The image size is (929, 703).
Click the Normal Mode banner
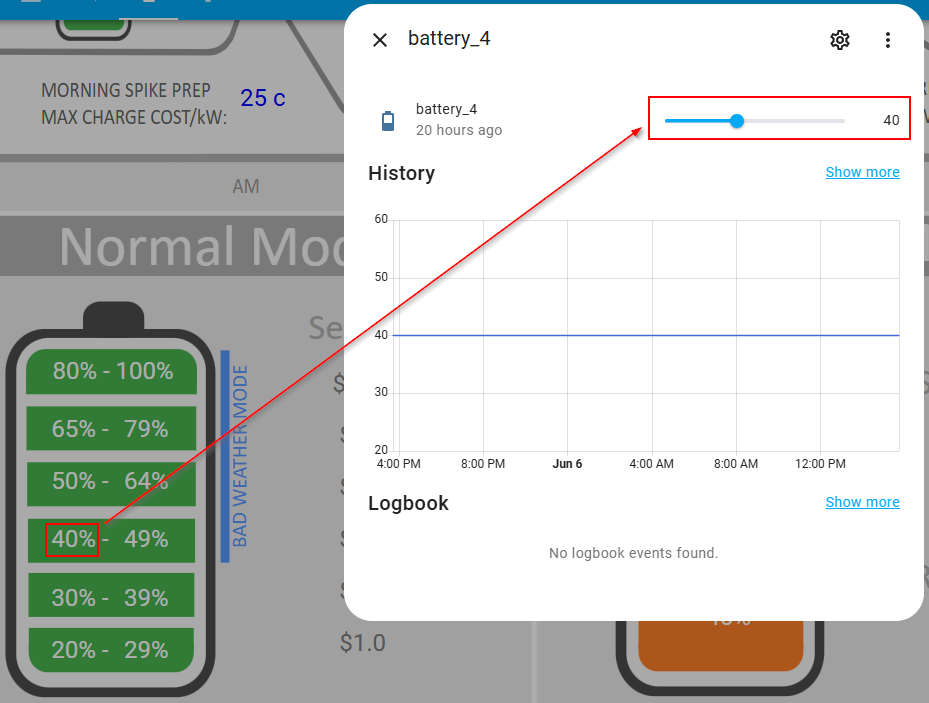200,246
